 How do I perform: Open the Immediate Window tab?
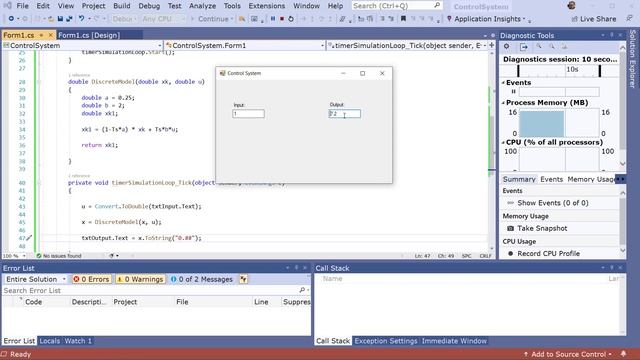(x=454, y=341)
